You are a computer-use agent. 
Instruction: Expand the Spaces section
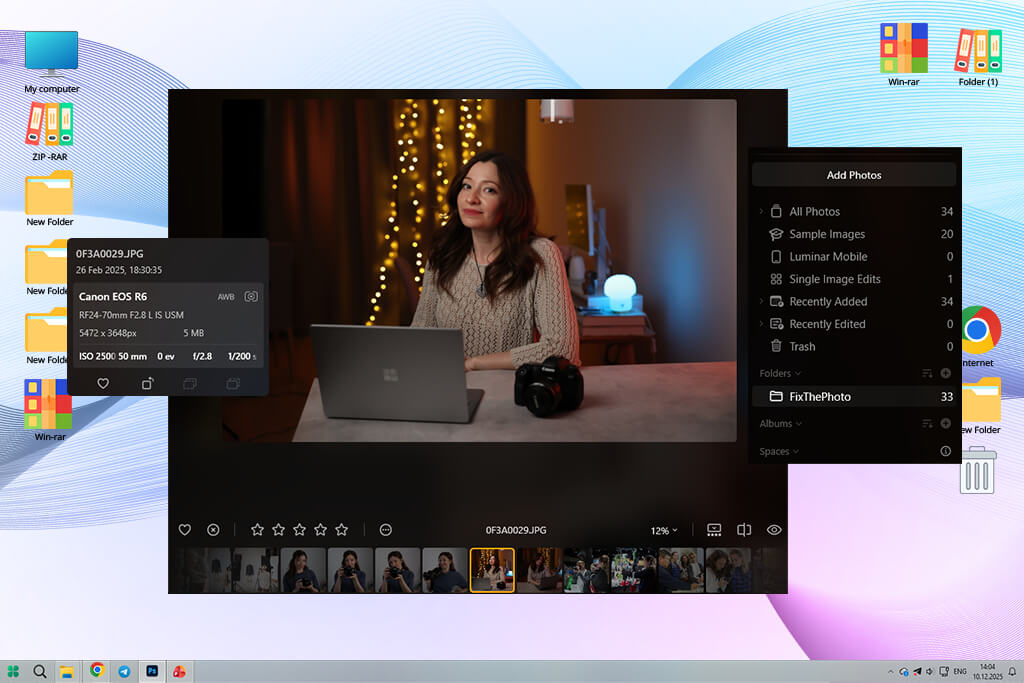tap(779, 451)
